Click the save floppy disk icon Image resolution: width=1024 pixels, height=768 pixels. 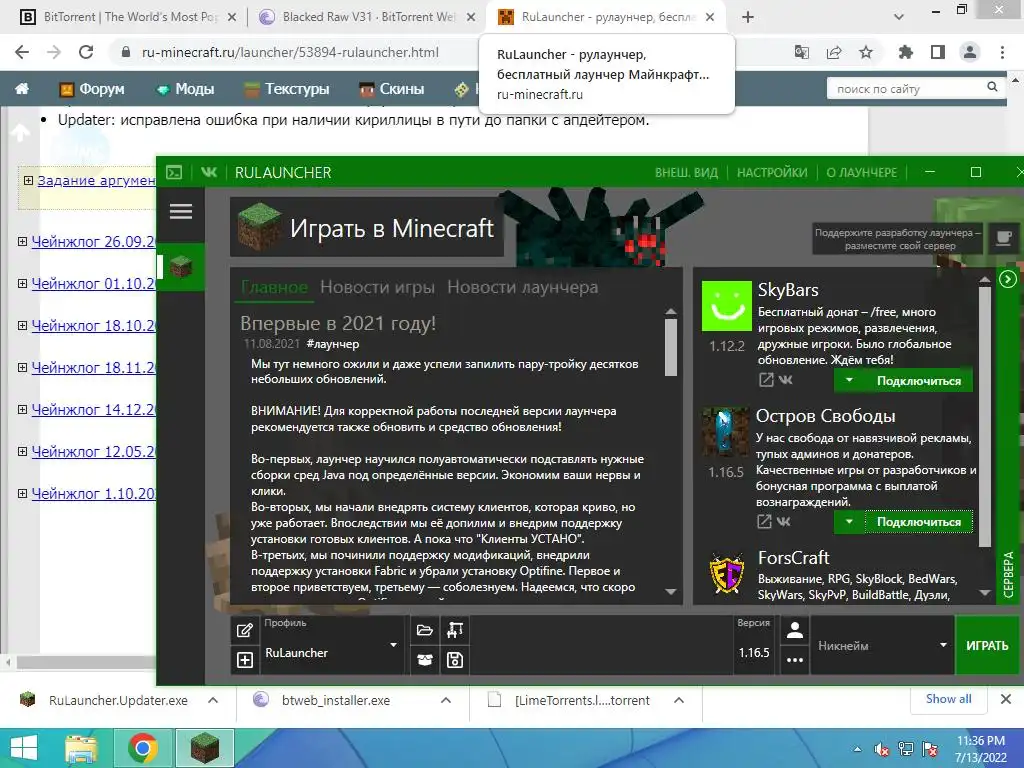click(455, 660)
